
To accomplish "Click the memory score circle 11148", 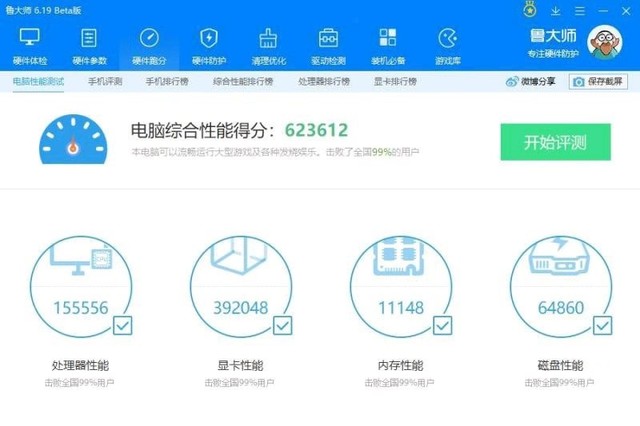I will tap(401, 286).
